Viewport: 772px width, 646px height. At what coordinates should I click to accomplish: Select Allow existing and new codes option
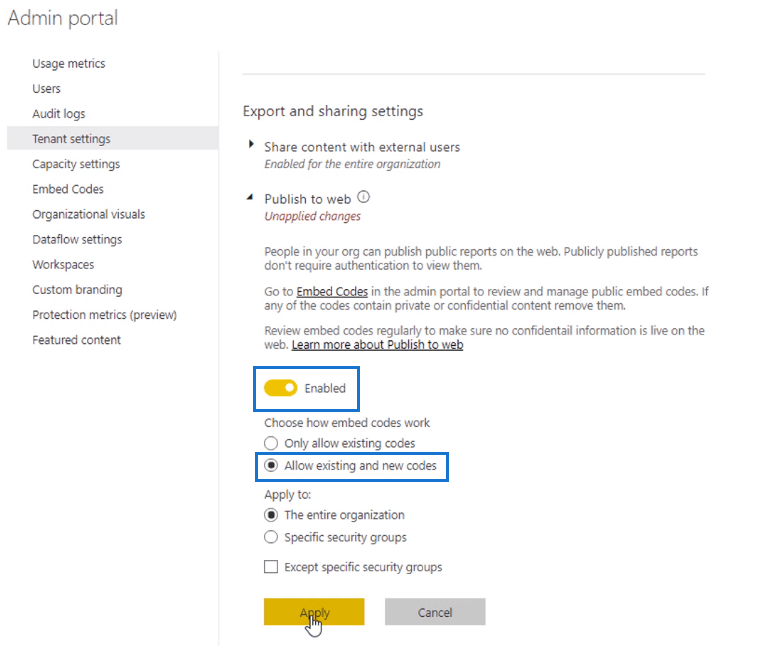click(271, 465)
